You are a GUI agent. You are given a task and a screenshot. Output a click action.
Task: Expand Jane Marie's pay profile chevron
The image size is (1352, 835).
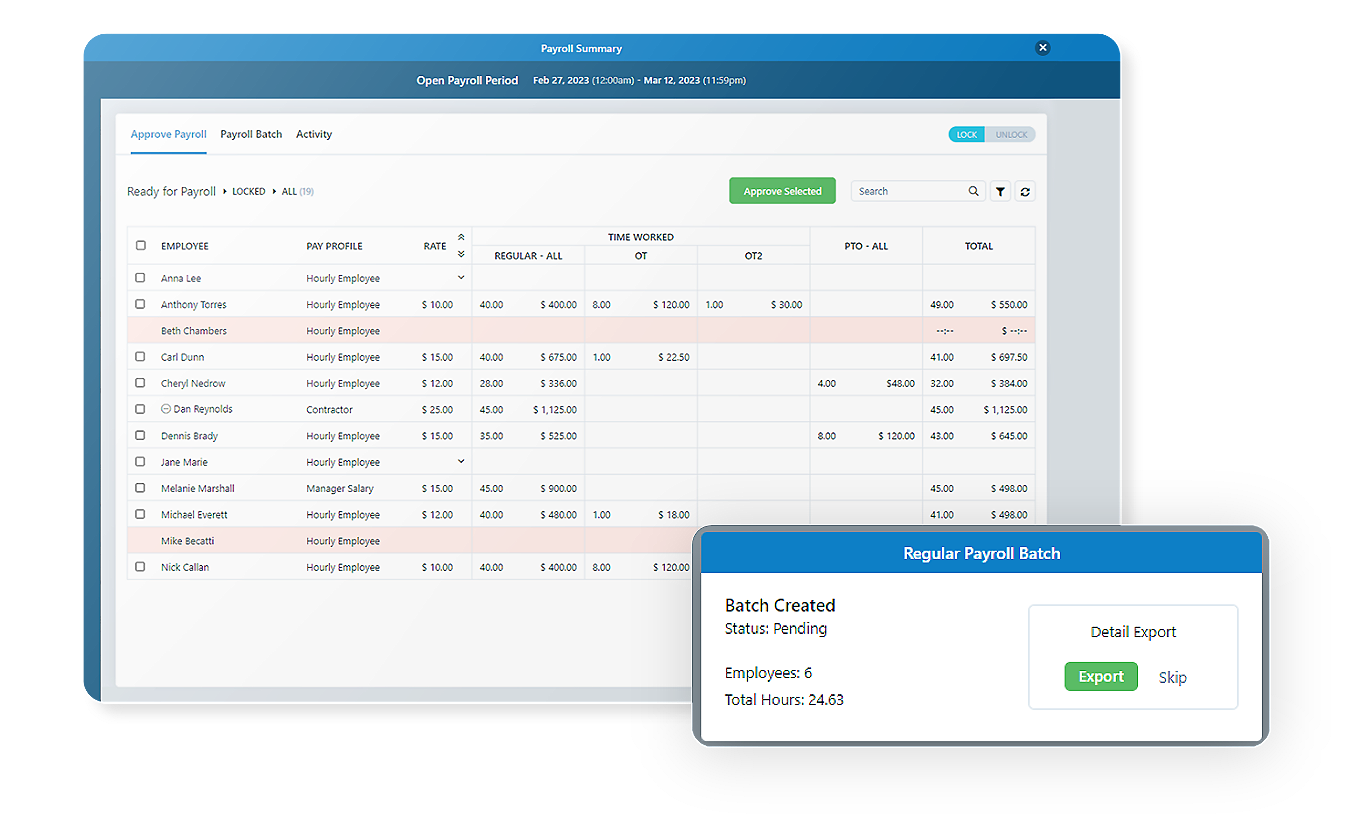460,461
